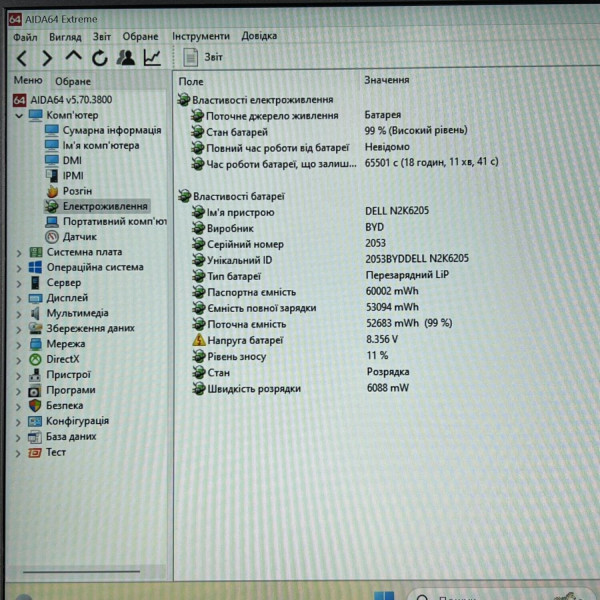
Task: Switch to the Обране sidebar tab
Action: click(x=73, y=81)
